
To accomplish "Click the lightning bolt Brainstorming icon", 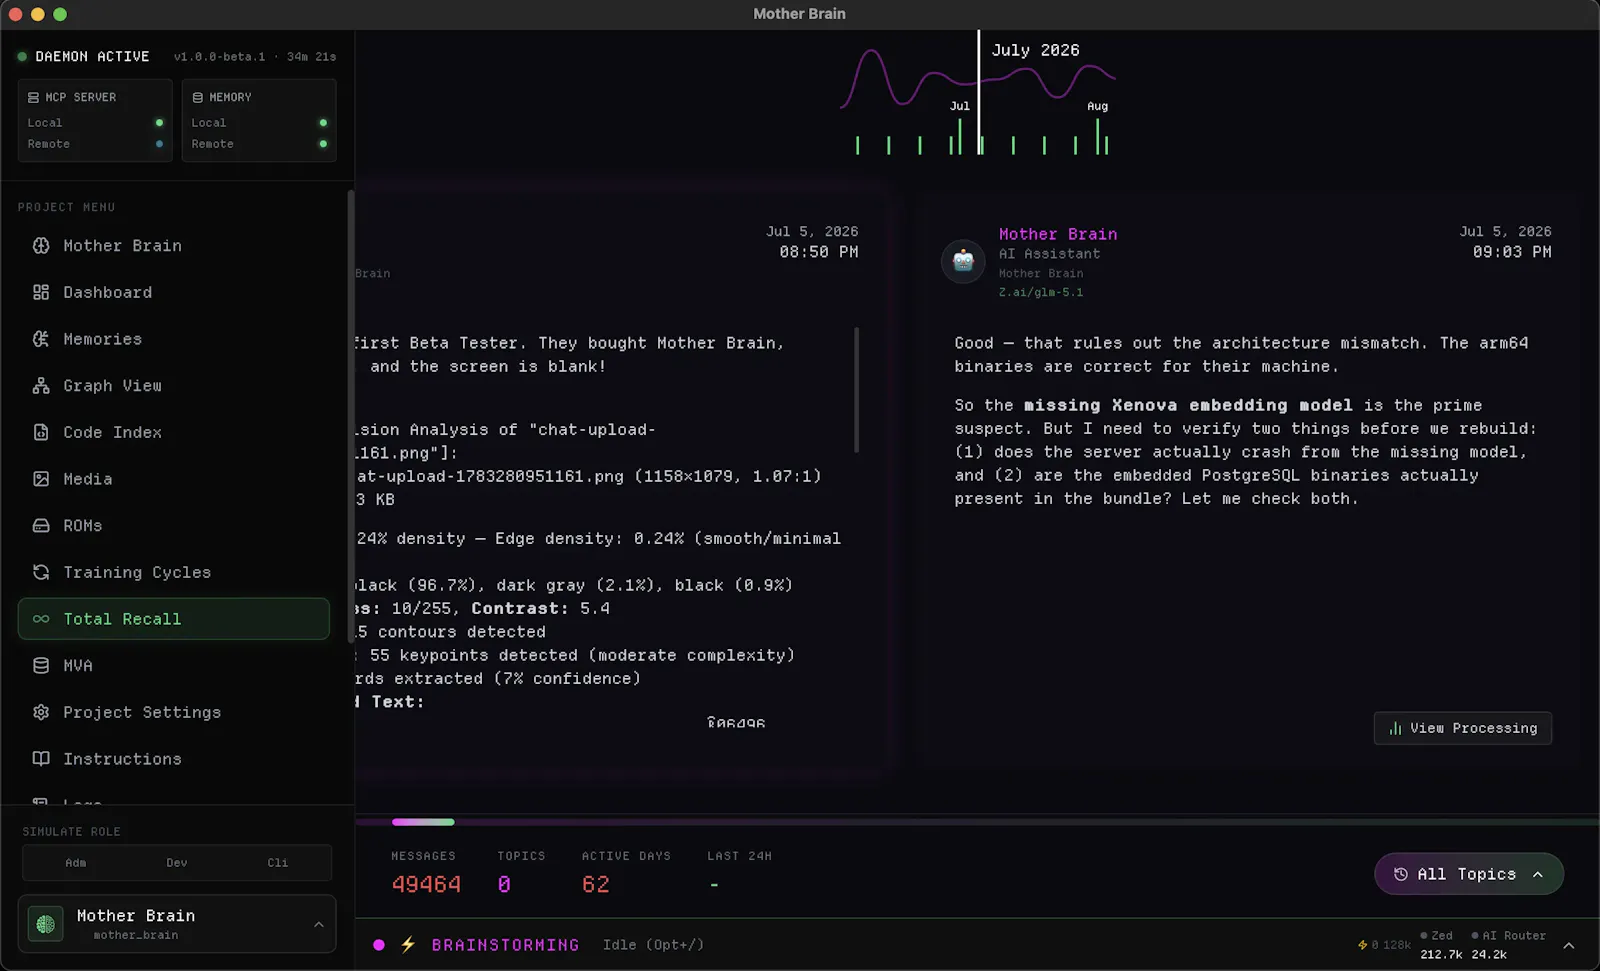I will click(x=408, y=944).
